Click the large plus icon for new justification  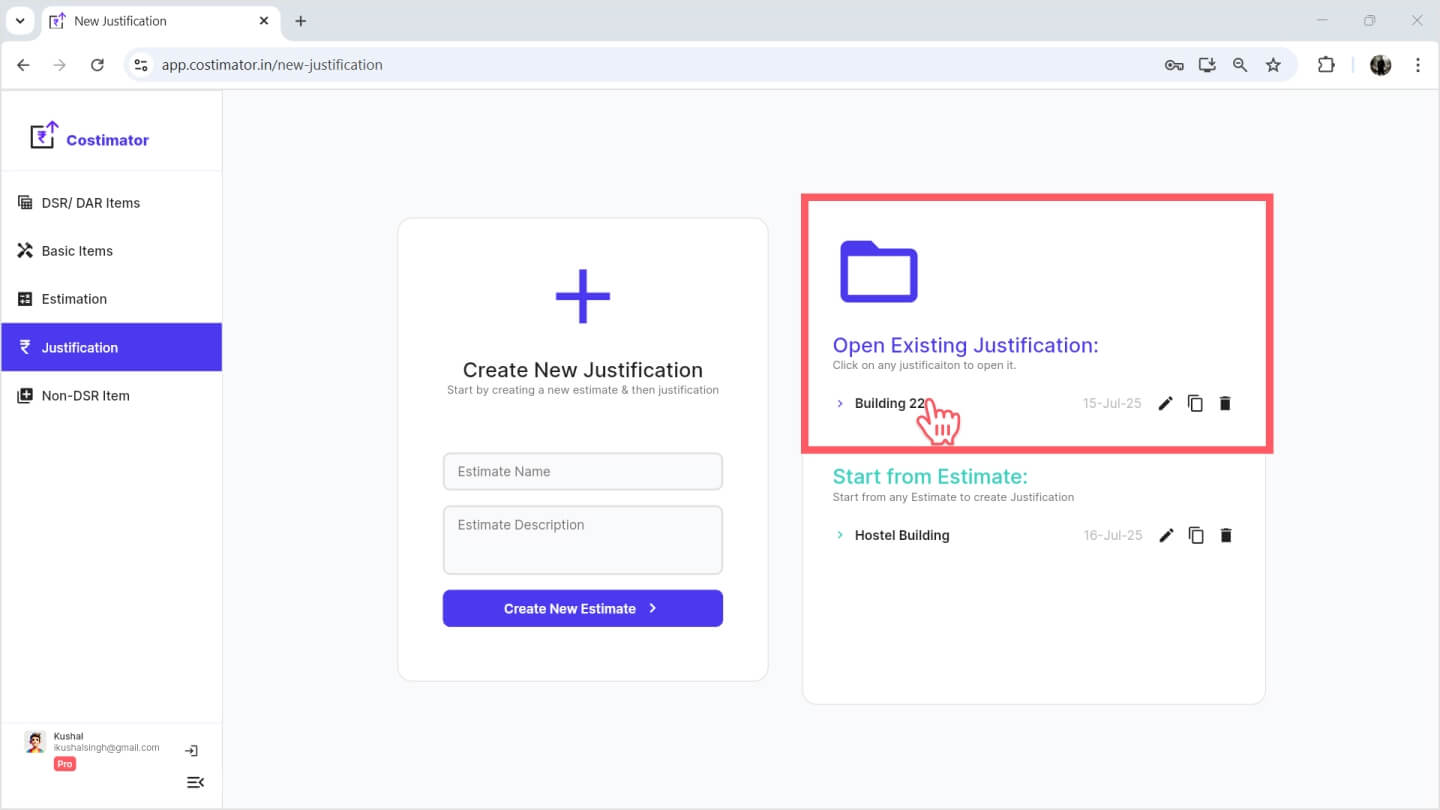583,296
